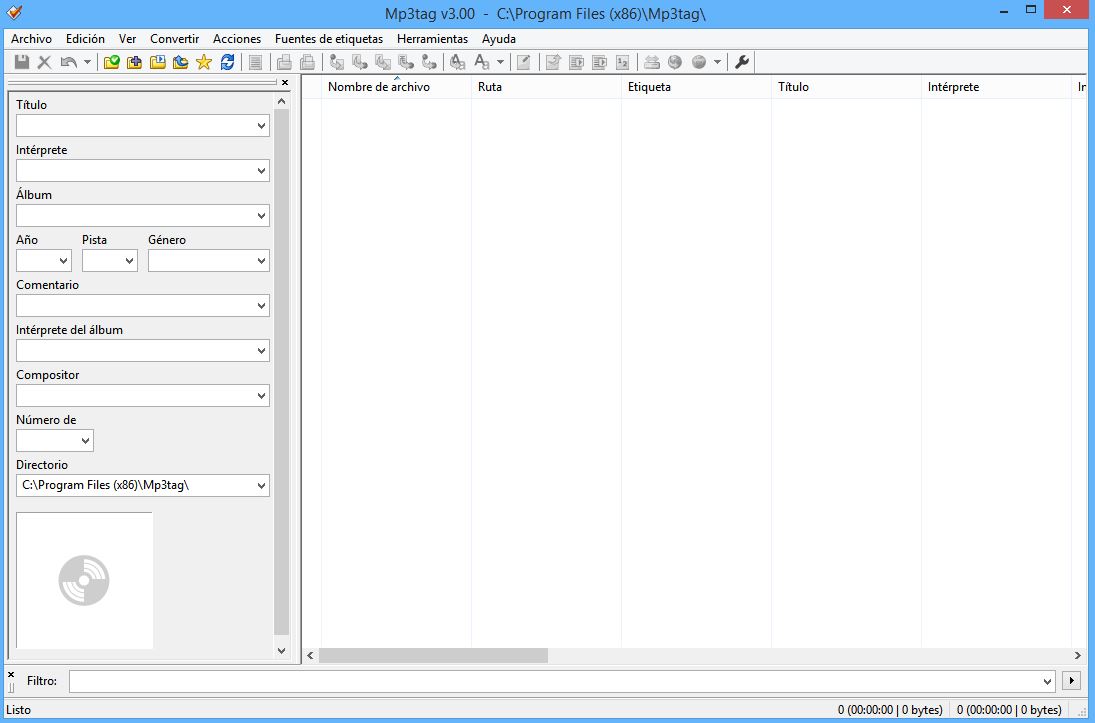Open the Undo history dropdown arrow
1095x723 pixels.
pyautogui.click(x=87, y=62)
